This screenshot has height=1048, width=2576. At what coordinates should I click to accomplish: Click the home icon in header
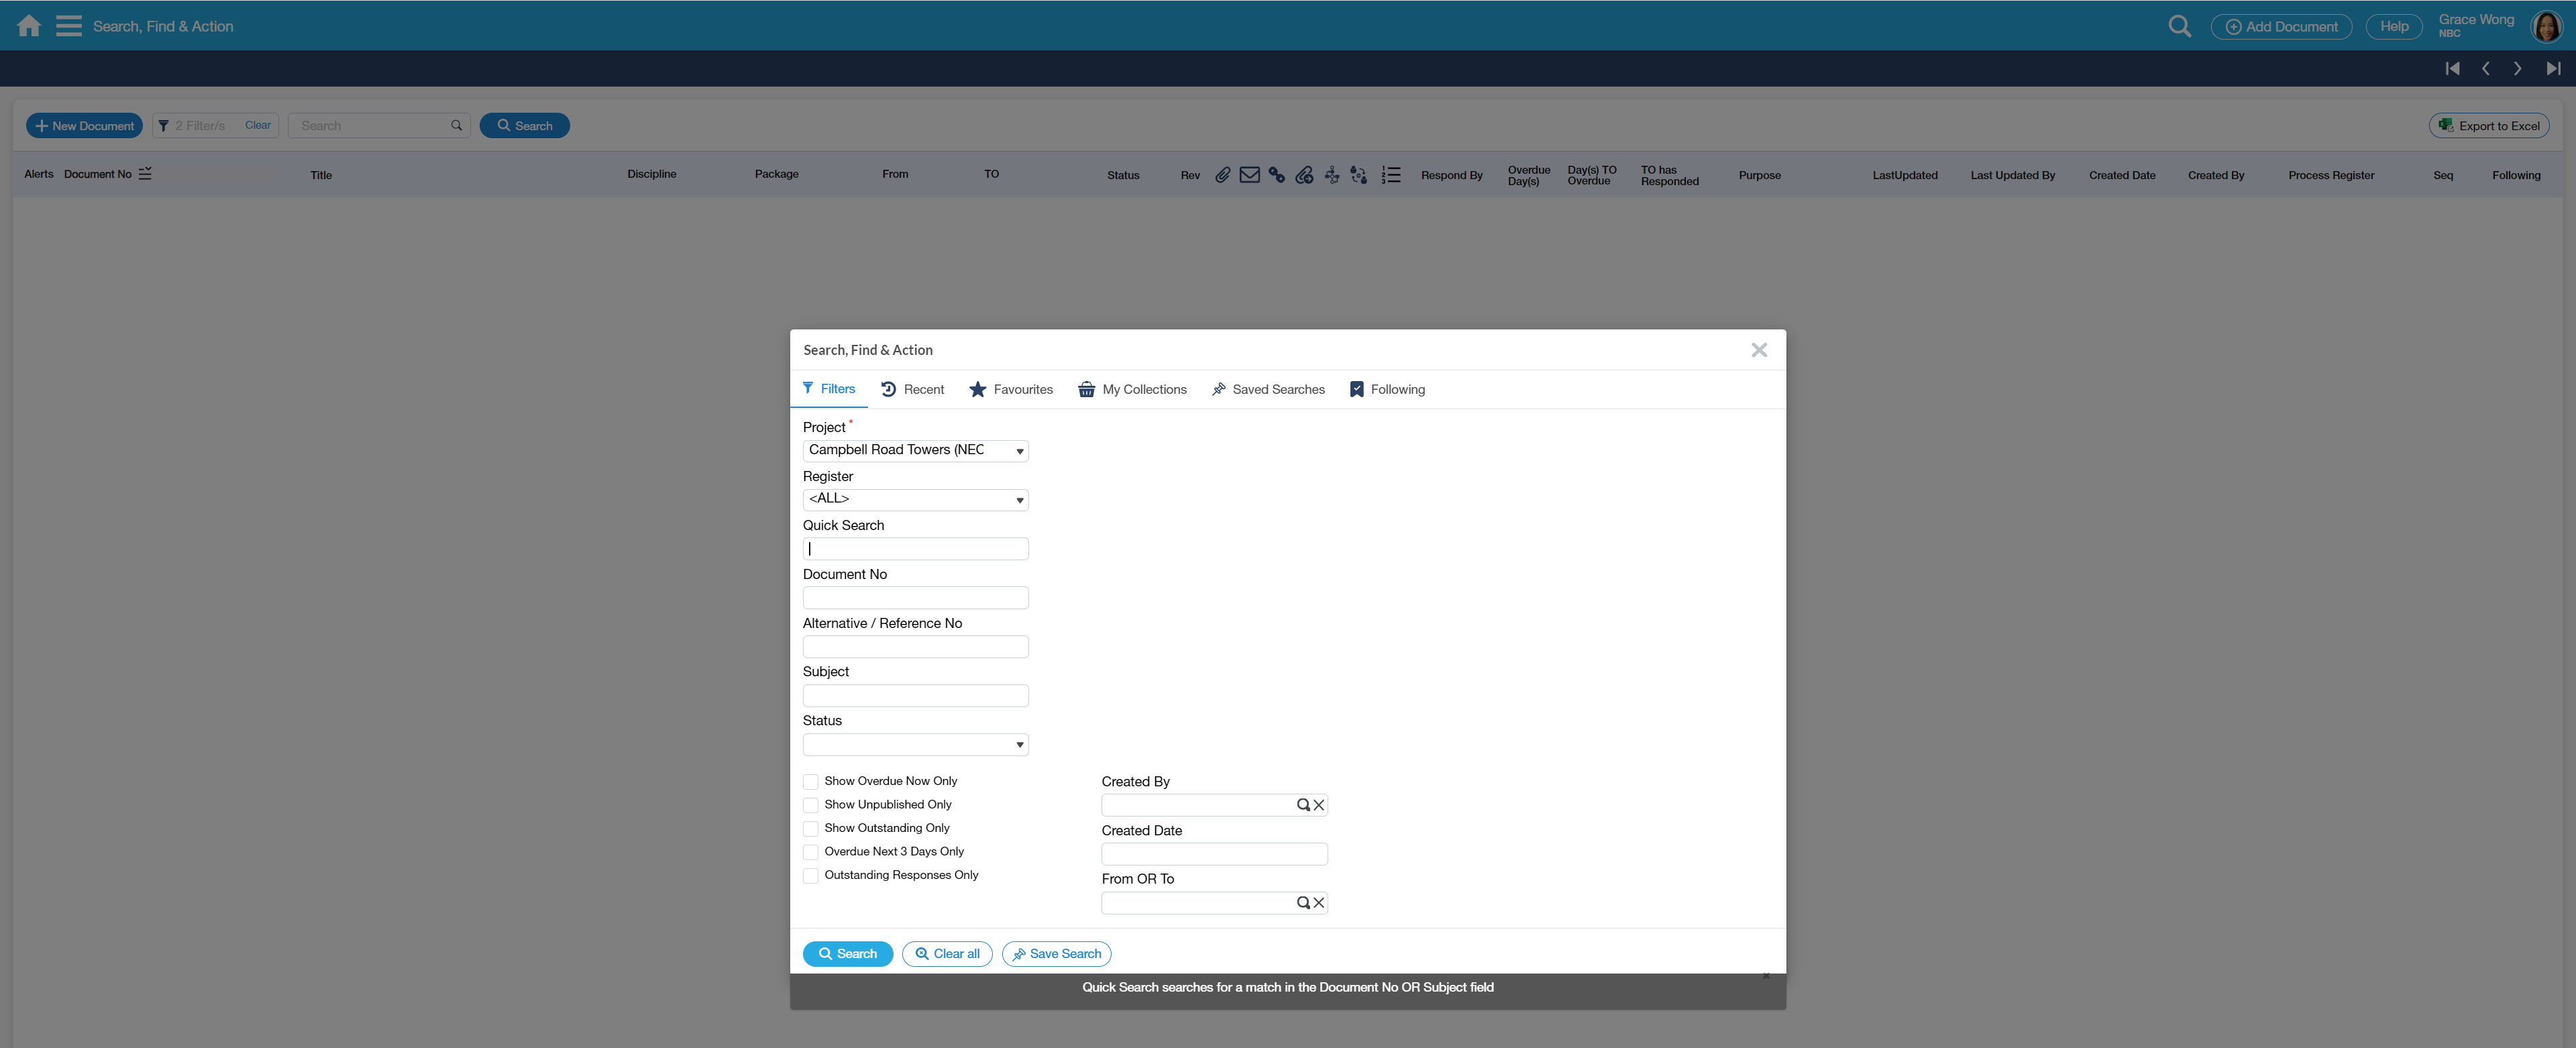pyautogui.click(x=29, y=26)
